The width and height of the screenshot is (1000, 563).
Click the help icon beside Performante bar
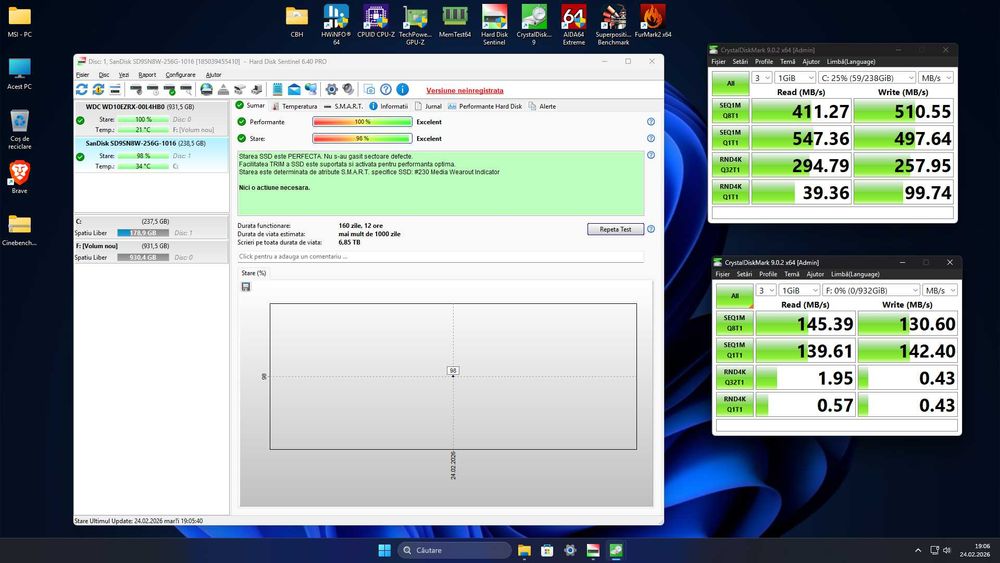click(x=651, y=121)
